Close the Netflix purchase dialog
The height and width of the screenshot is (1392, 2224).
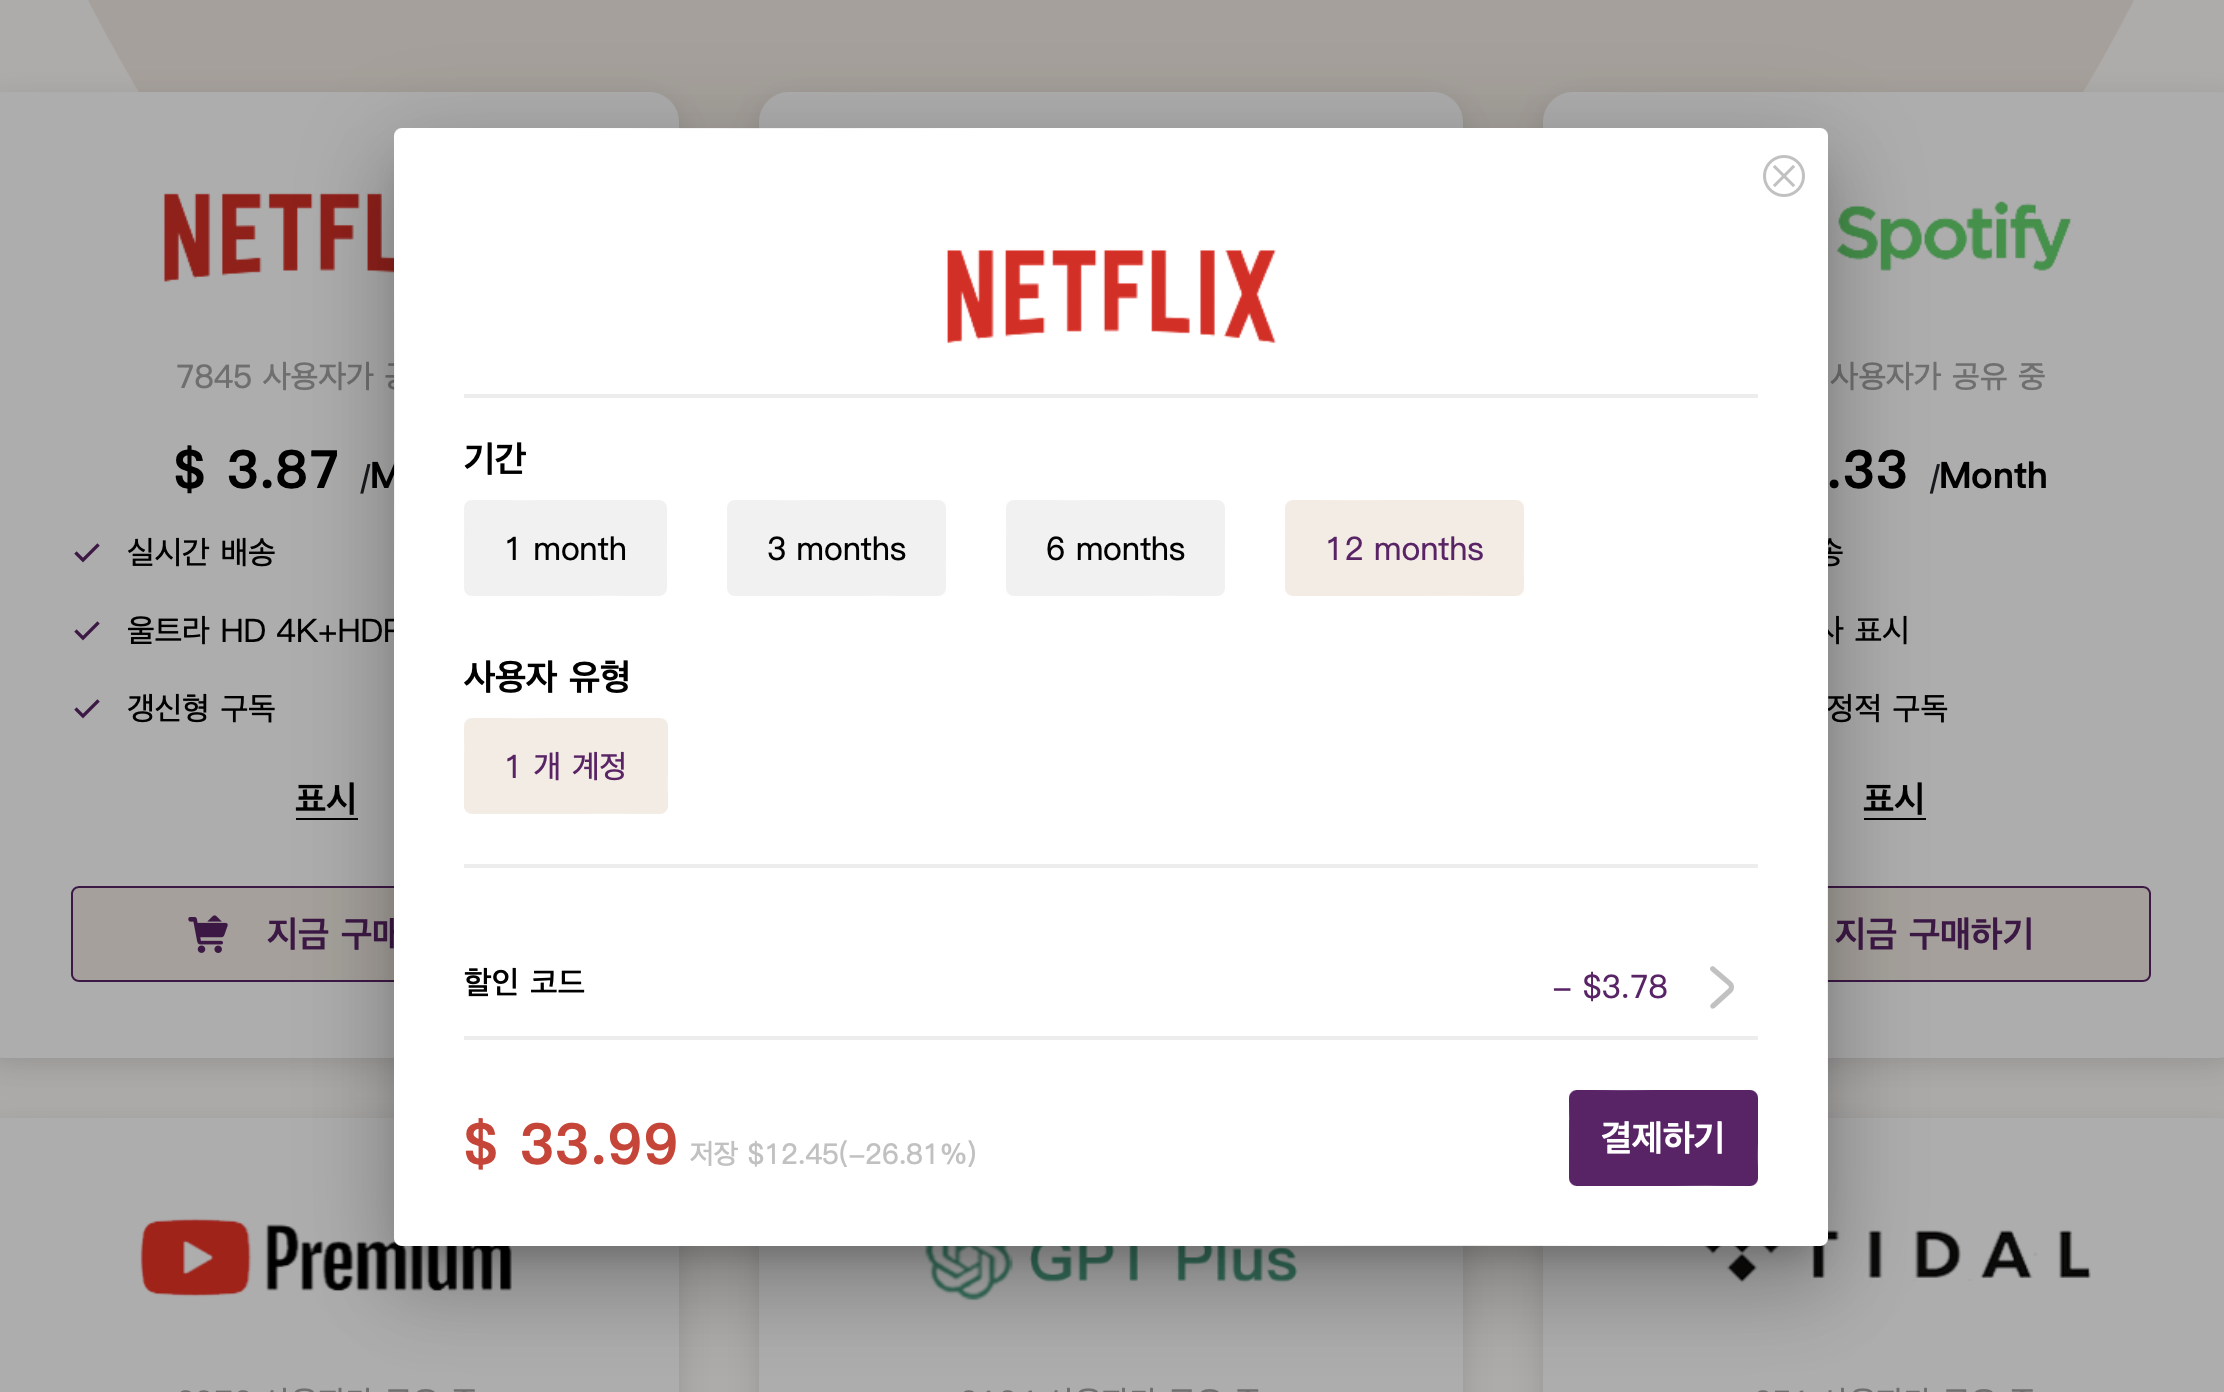coord(1783,176)
